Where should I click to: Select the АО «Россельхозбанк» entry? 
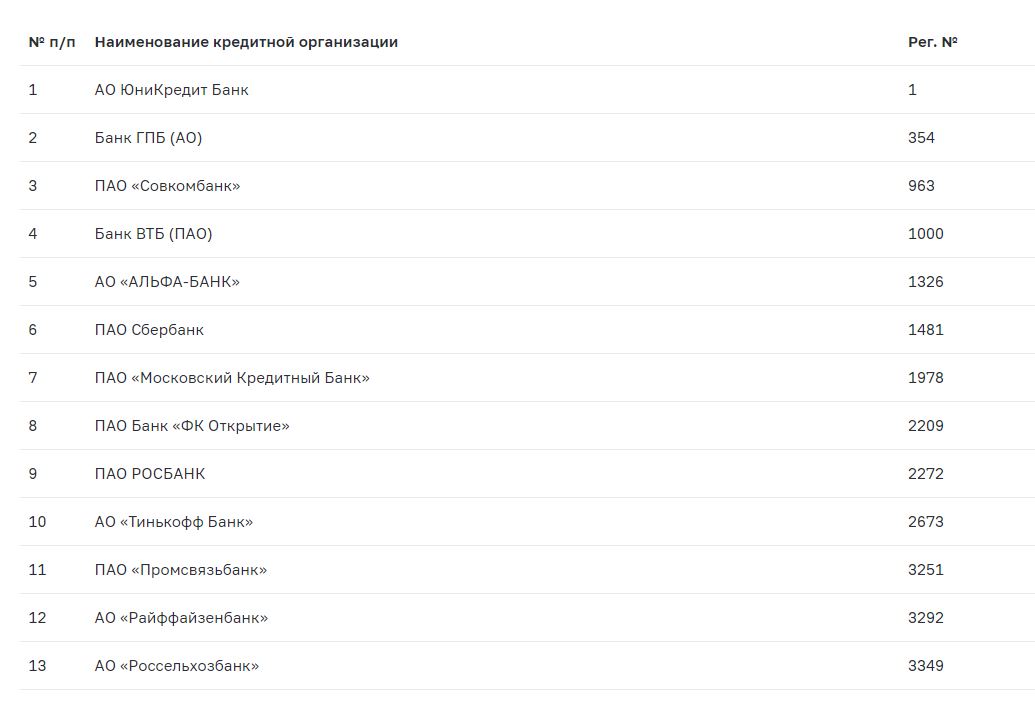tap(177, 666)
